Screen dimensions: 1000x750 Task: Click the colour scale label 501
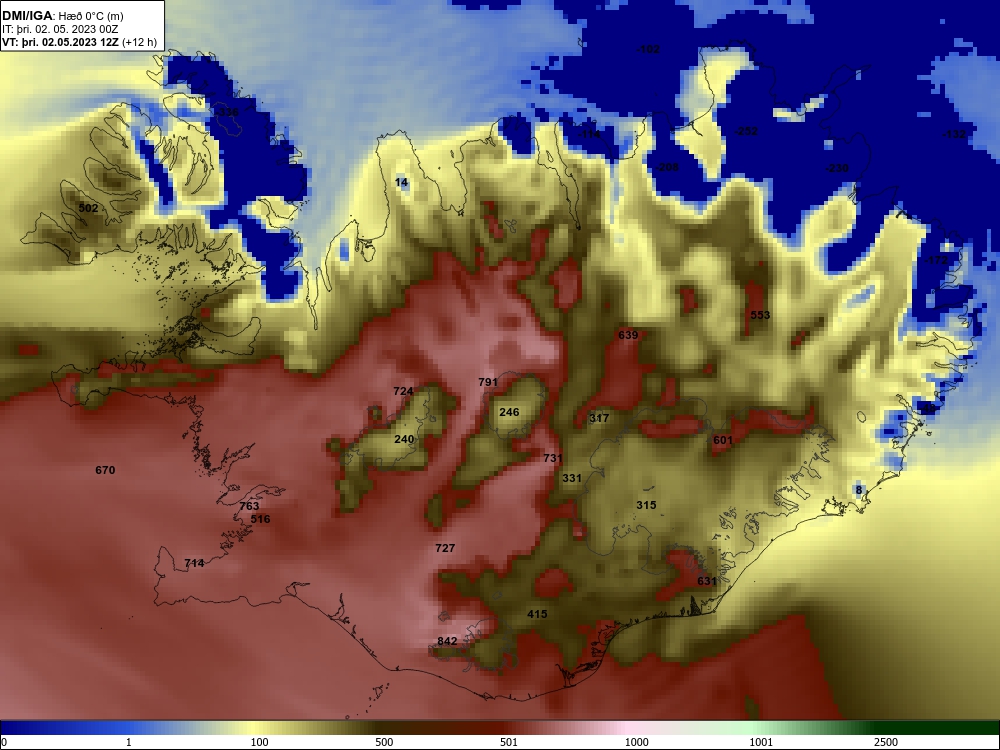[509, 743]
